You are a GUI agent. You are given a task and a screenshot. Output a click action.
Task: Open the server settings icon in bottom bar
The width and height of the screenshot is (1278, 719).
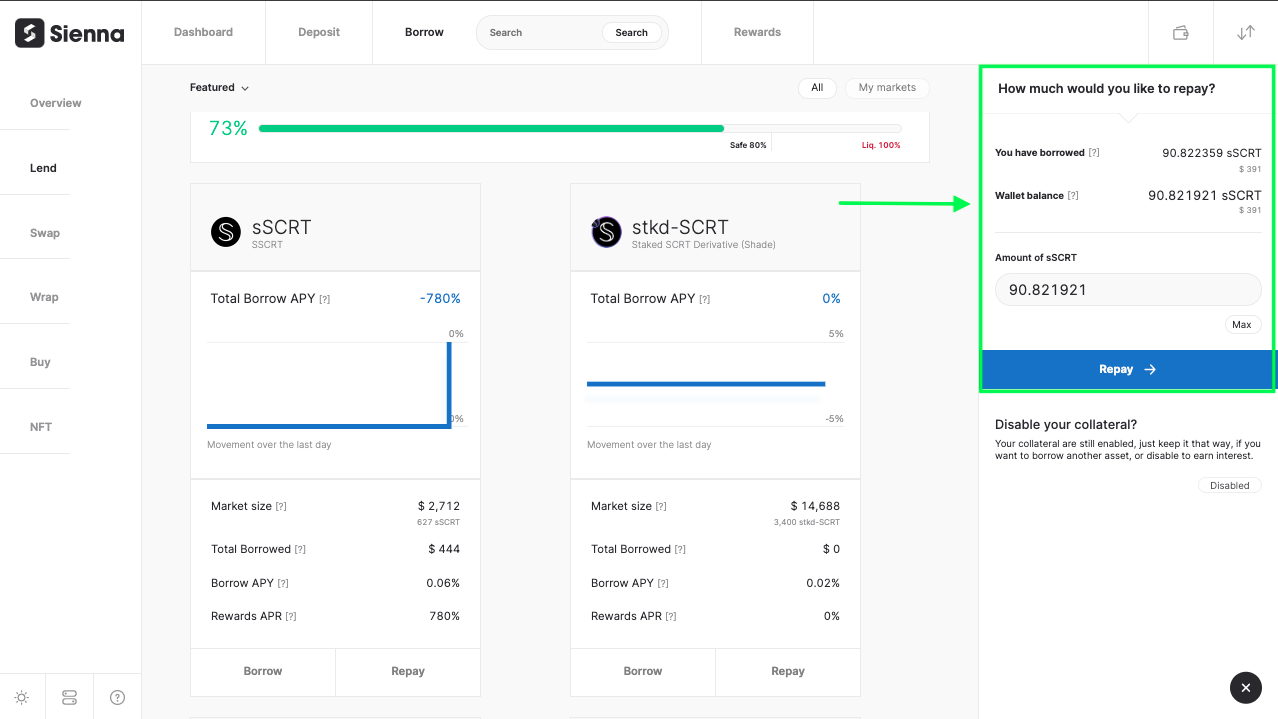[x=69, y=697]
